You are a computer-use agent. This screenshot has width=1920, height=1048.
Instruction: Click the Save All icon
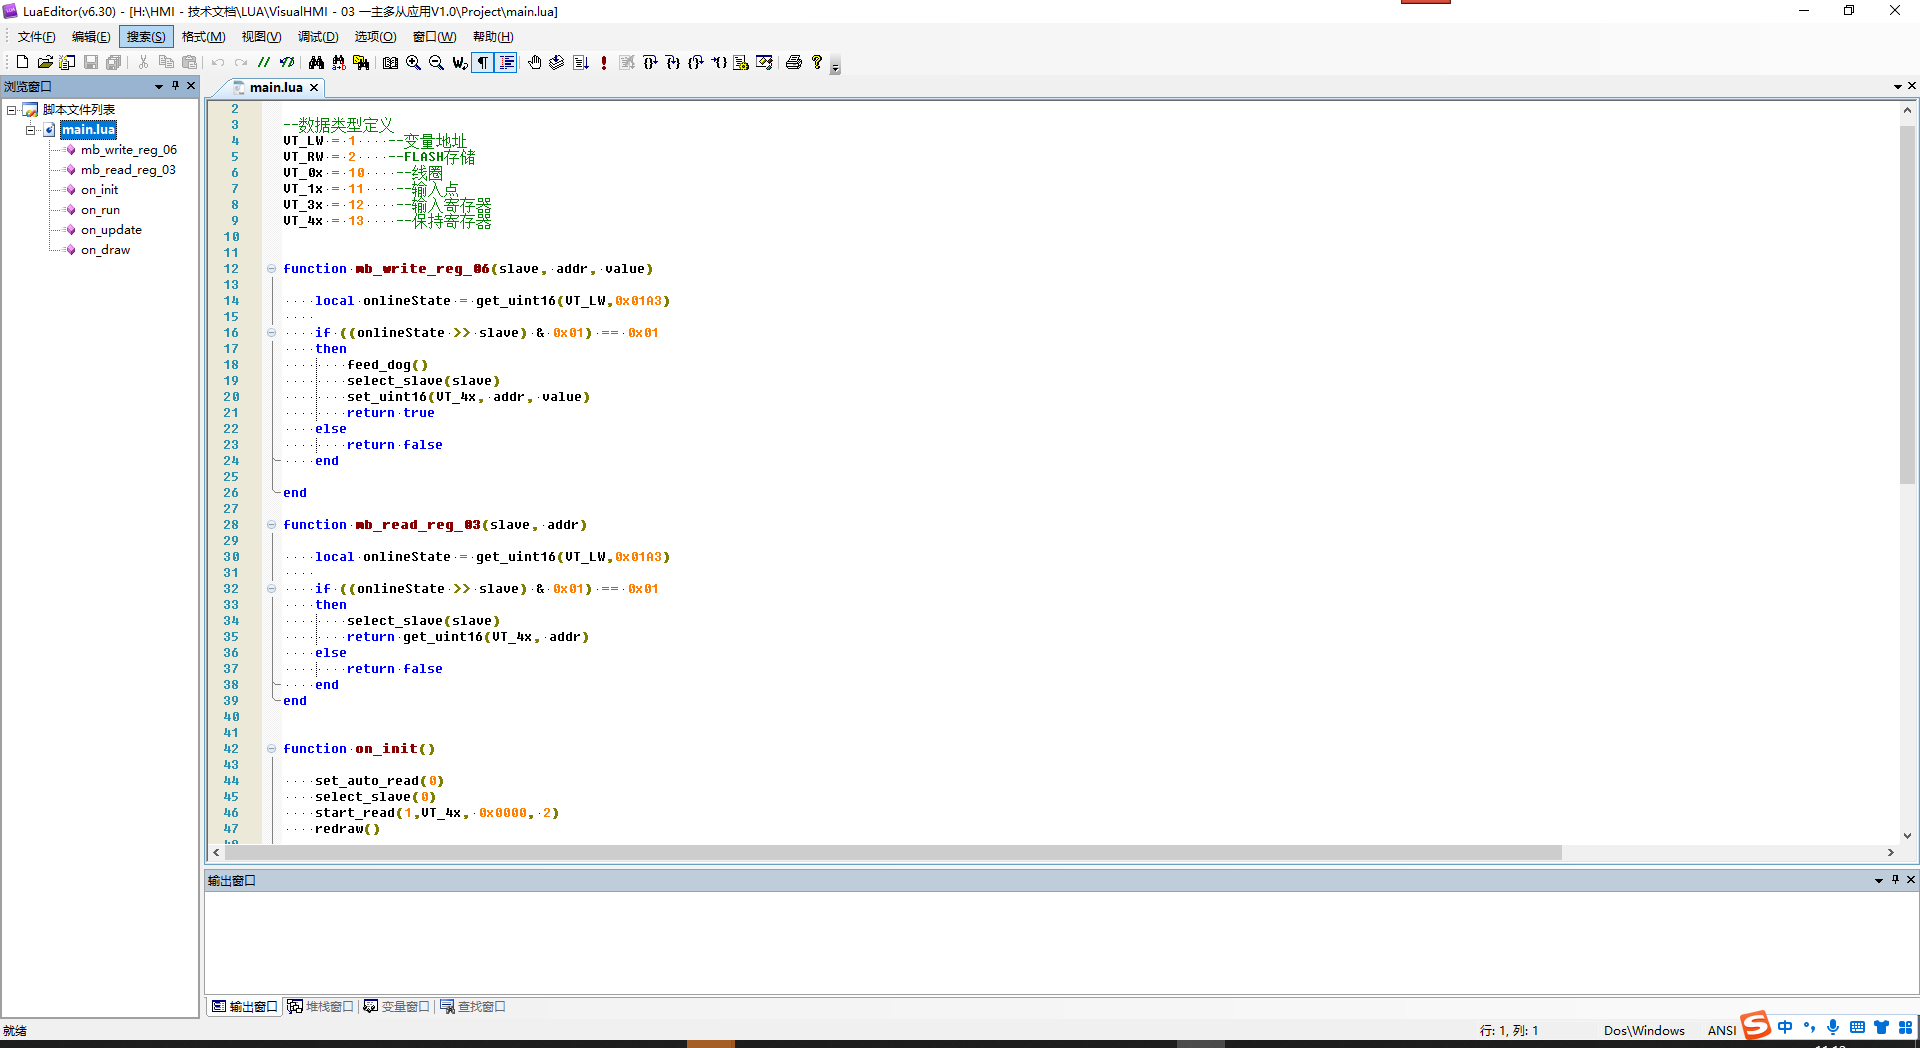click(114, 62)
